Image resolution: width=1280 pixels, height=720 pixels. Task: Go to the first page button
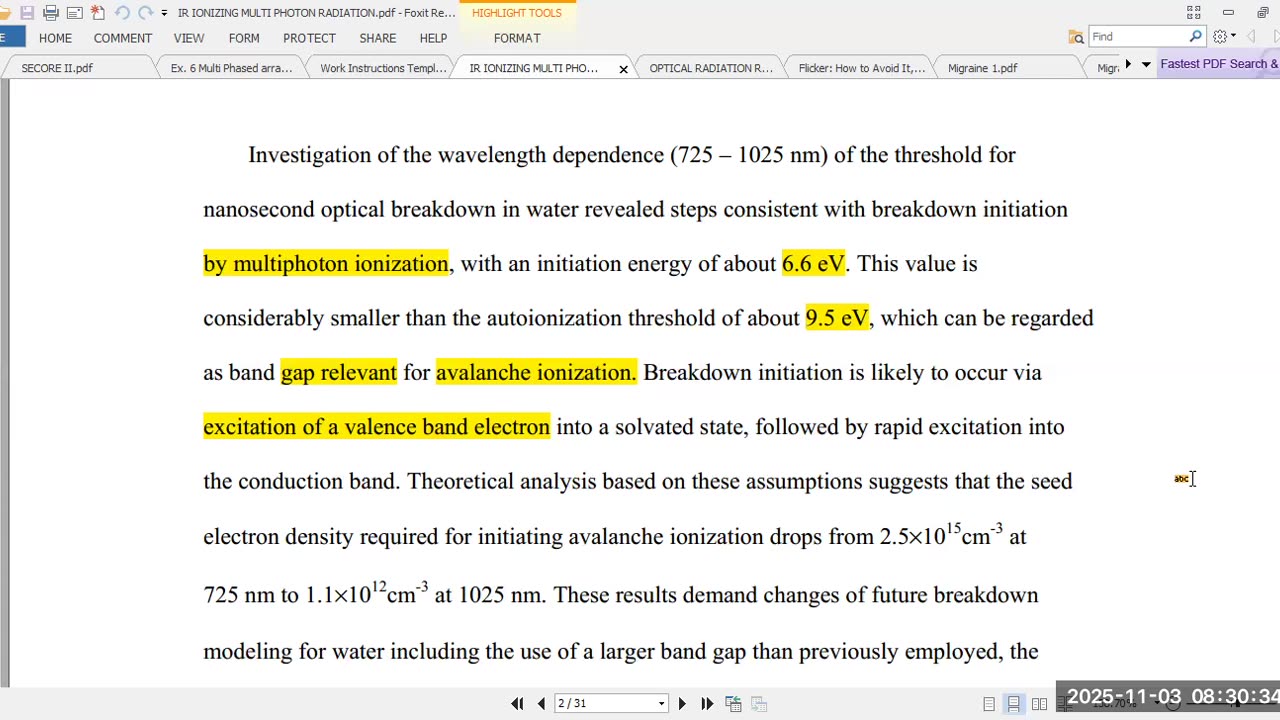(517, 704)
